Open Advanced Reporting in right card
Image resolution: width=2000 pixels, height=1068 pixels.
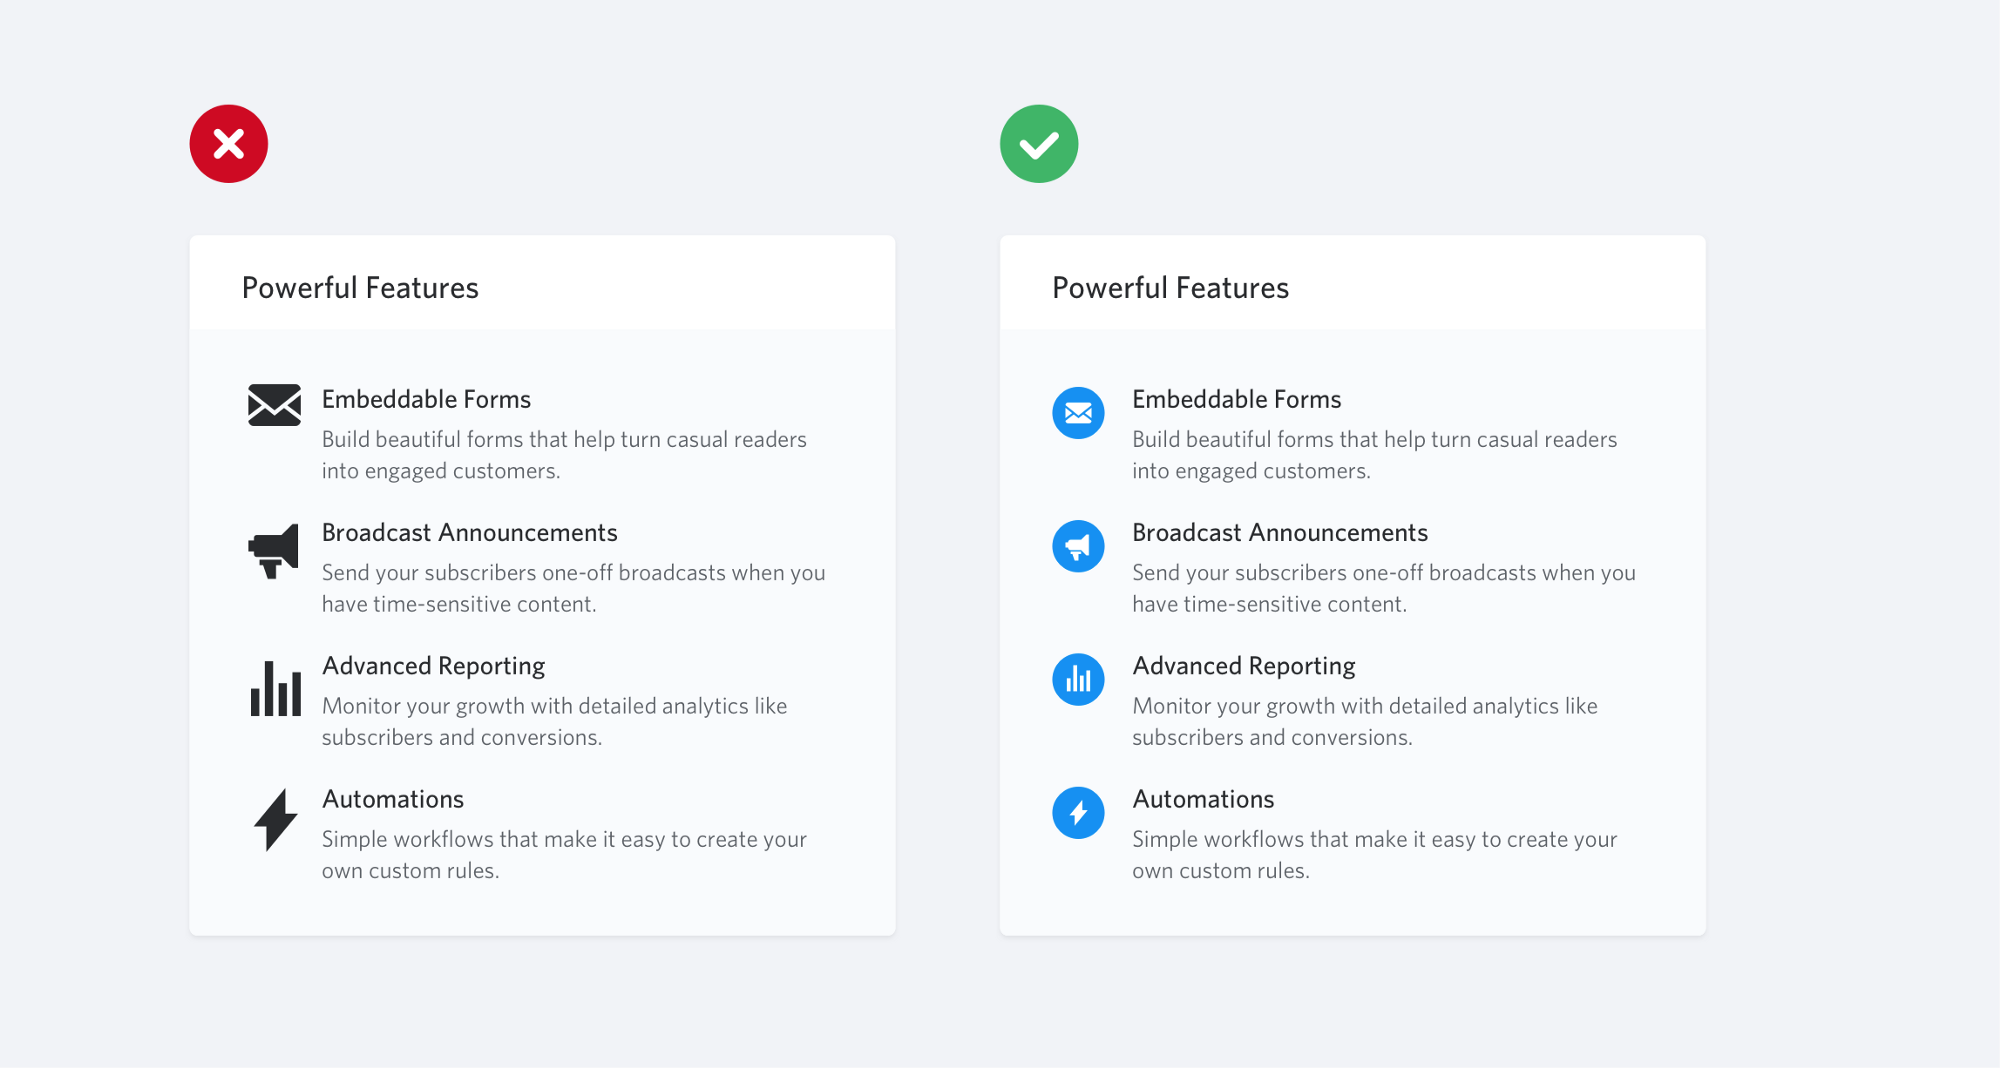(x=1244, y=666)
